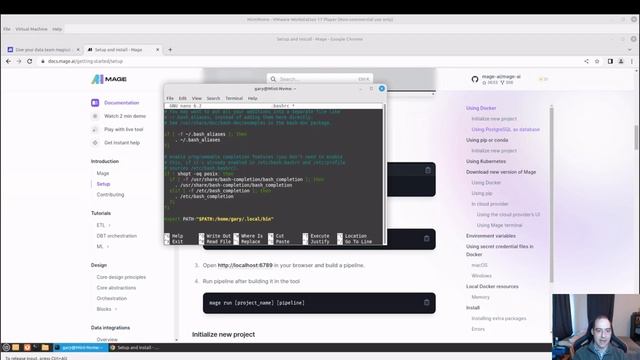
Task: Open the terminal launcher in taskbar
Action: click(36, 347)
